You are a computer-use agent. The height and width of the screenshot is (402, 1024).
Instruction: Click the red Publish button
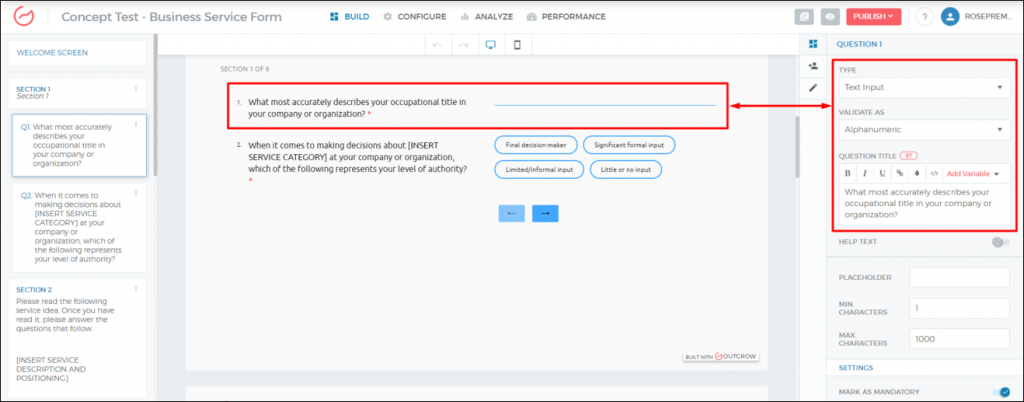tap(873, 17)
